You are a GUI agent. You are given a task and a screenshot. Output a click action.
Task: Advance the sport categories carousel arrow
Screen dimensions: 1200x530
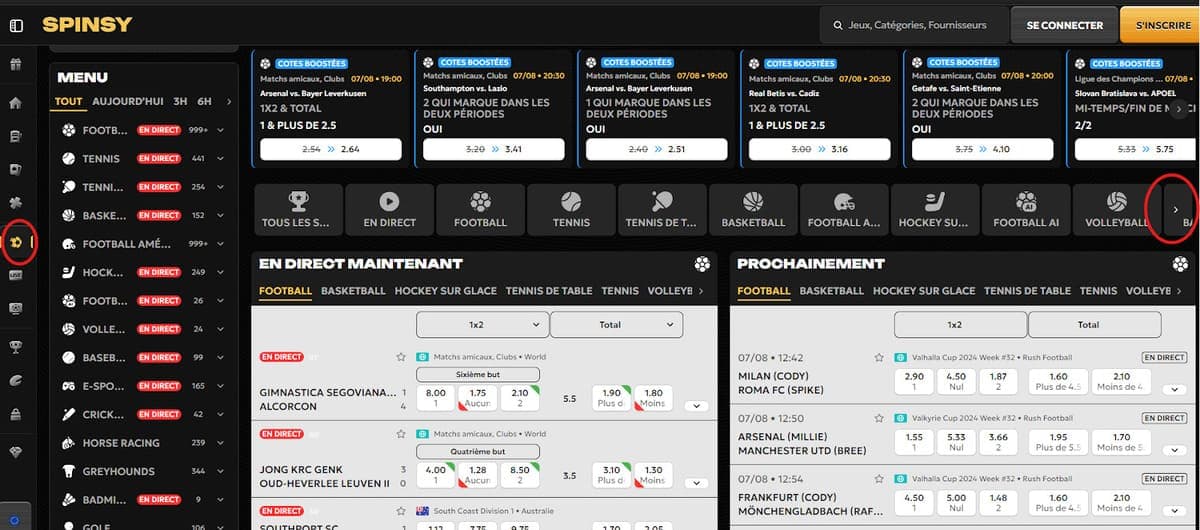[1175, 210]
